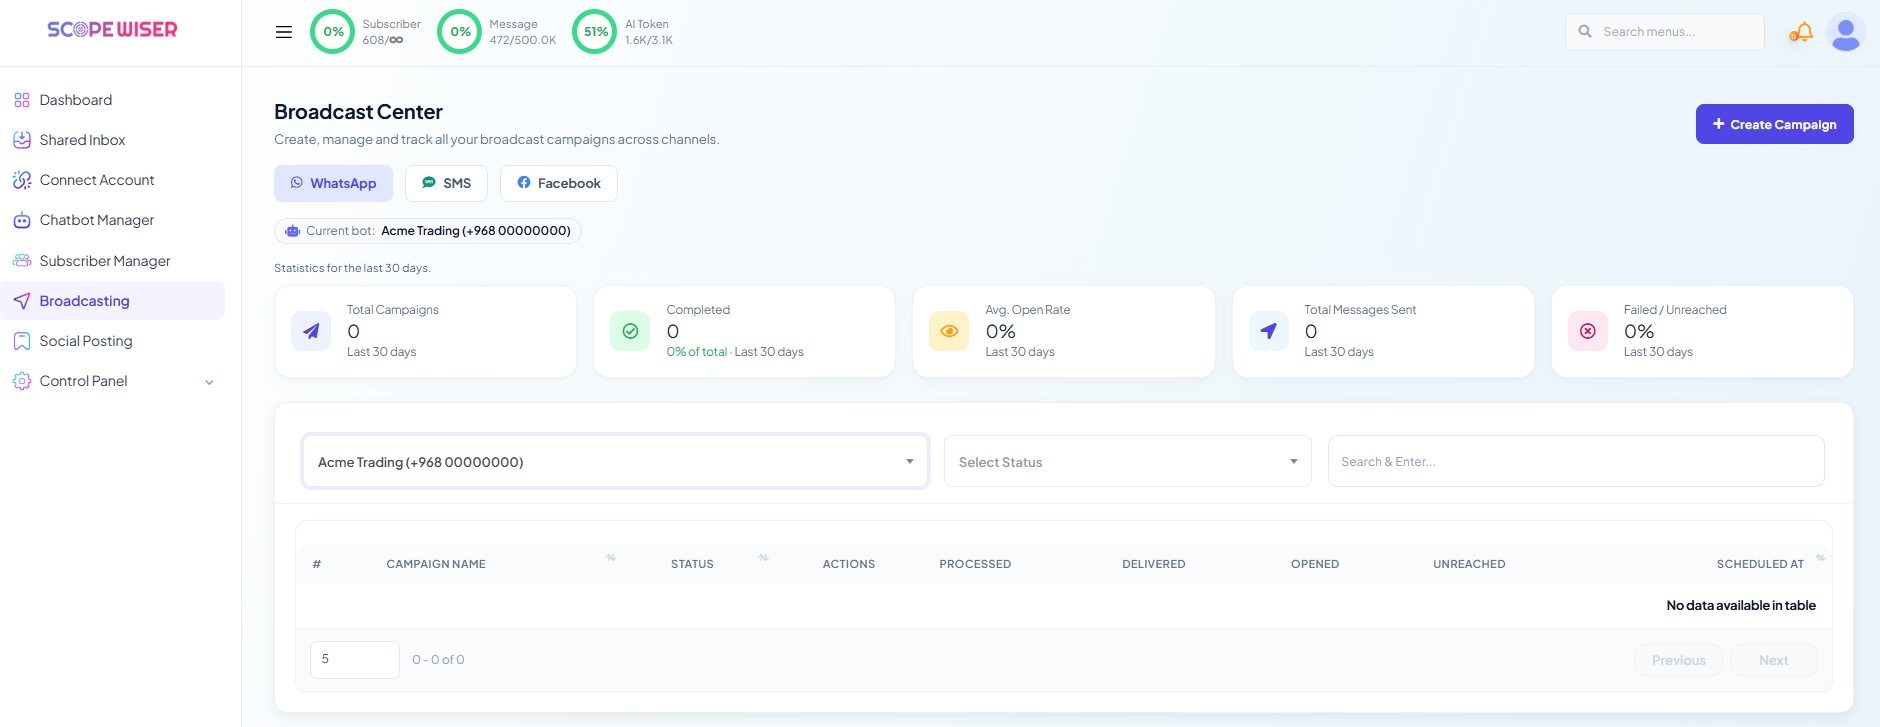Expand the Control Panel chevron
The width and height of the screenshot is (1880, 727).
pyautogui.click(x=209, y=382)
